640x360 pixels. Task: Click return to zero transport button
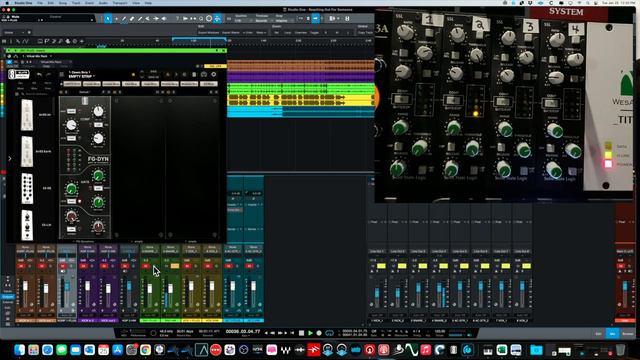(x=293, y=333)
